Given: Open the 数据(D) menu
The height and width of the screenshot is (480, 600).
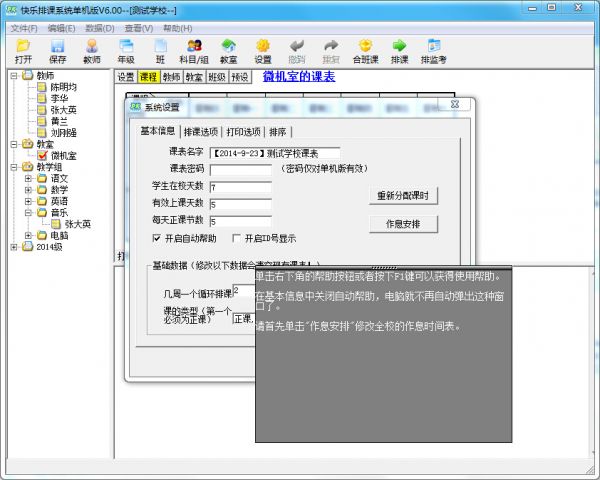Looking at the screenshot, I should click(x=98, y=28).
